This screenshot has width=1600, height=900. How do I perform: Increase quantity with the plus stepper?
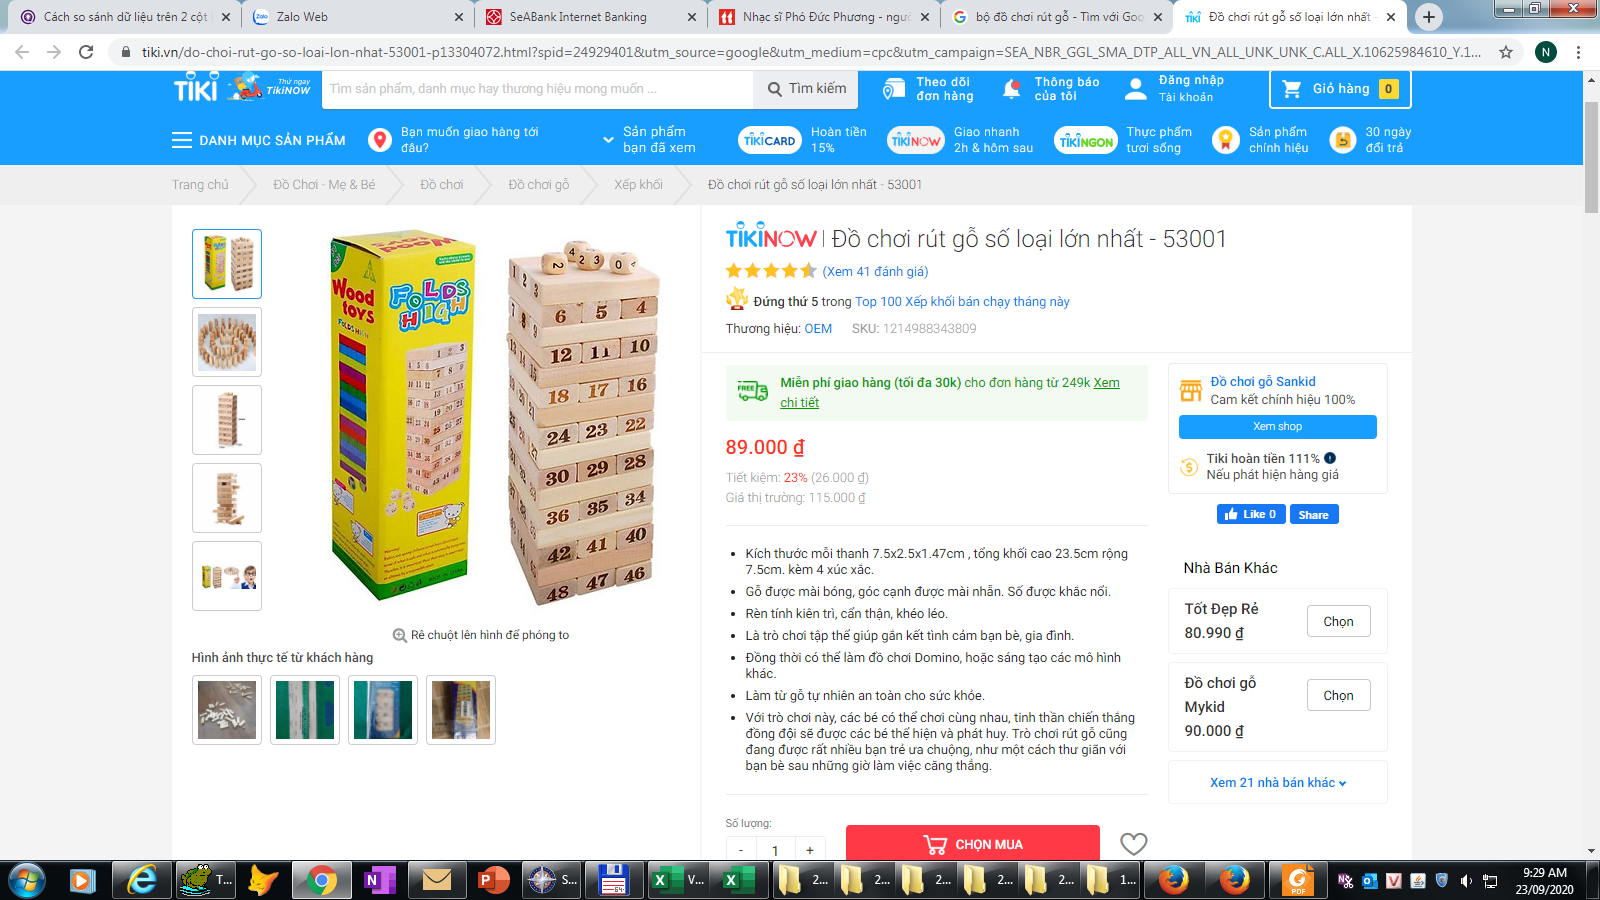809,850
